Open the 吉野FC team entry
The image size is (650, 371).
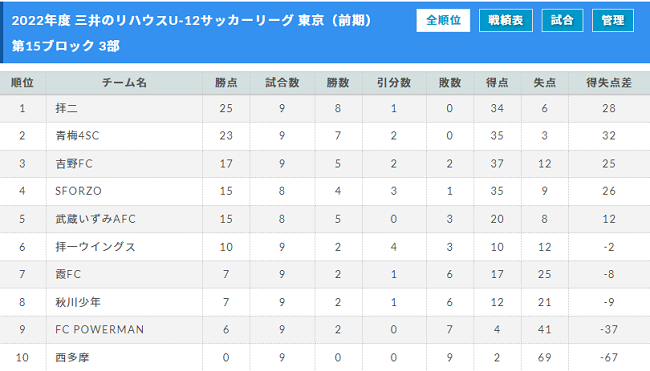(x=74, y=164)
